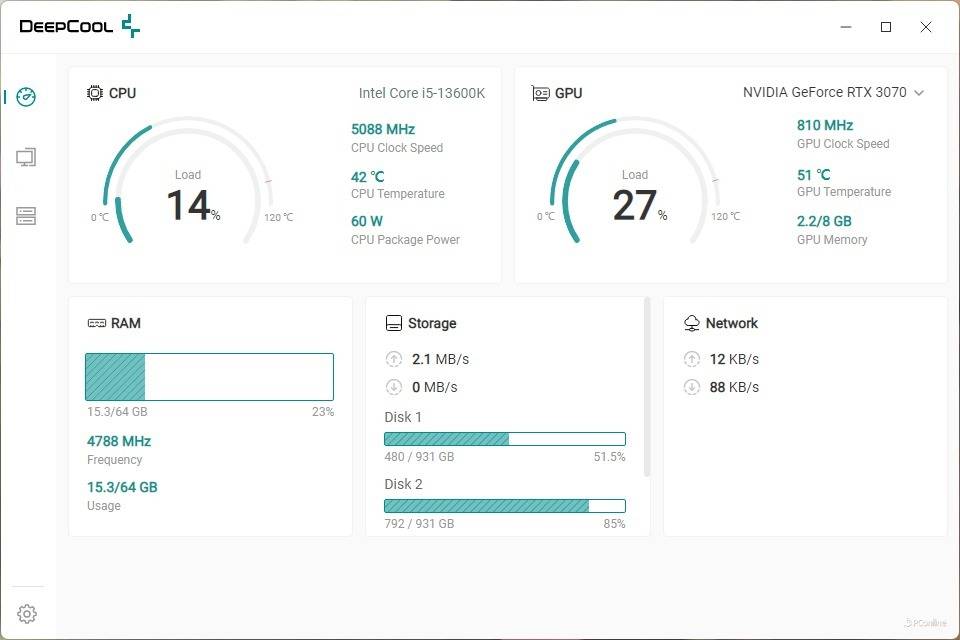Click the Storage download arrow icon
This screenshot has width=960, height=640.
(x=394, y=387)
